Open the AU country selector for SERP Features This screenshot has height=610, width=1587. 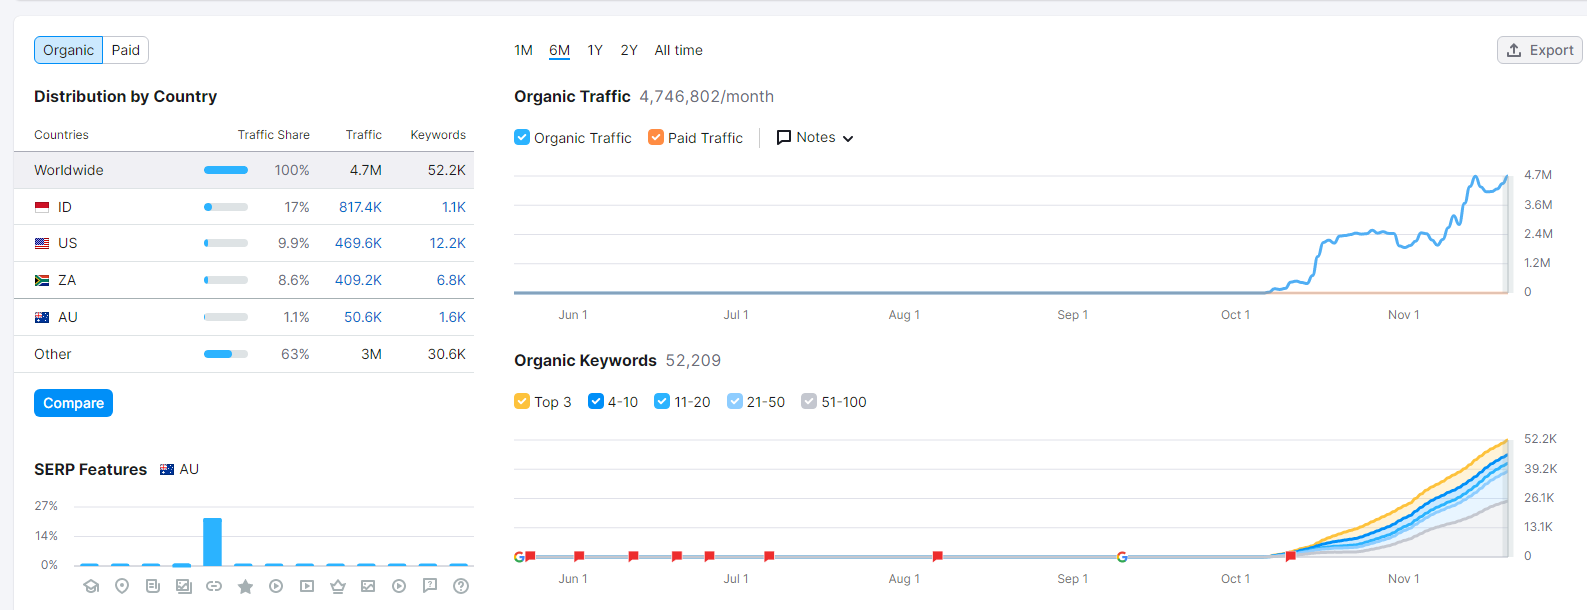180,469
